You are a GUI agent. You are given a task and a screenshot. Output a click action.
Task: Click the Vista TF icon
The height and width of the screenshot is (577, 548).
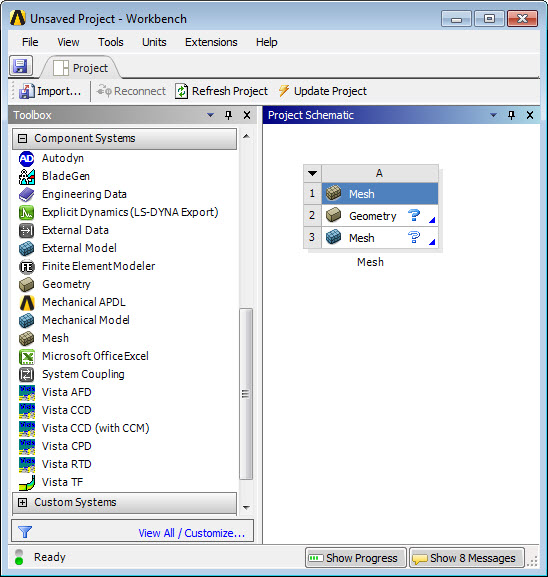point(26,482)
